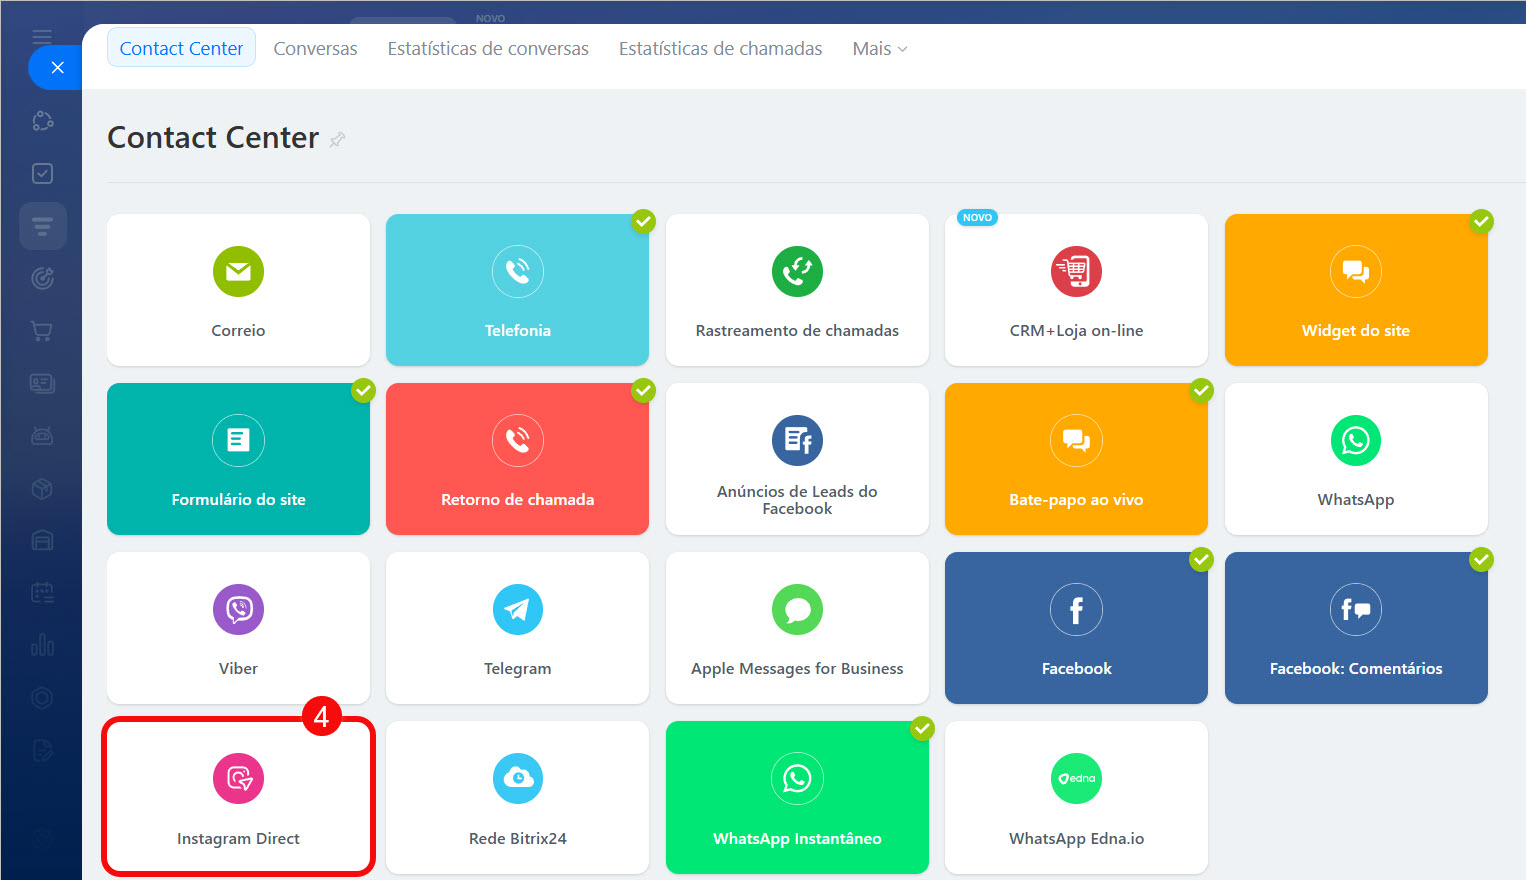Click the Rede Bitrix24 cloud icon
Screen dimensions: 1526x880
tap(517, 778)
